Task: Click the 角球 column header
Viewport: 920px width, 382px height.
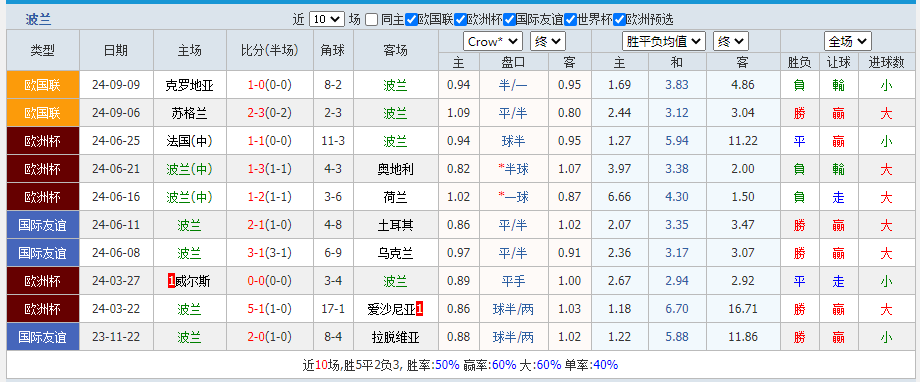Action: tap(333, 50)
